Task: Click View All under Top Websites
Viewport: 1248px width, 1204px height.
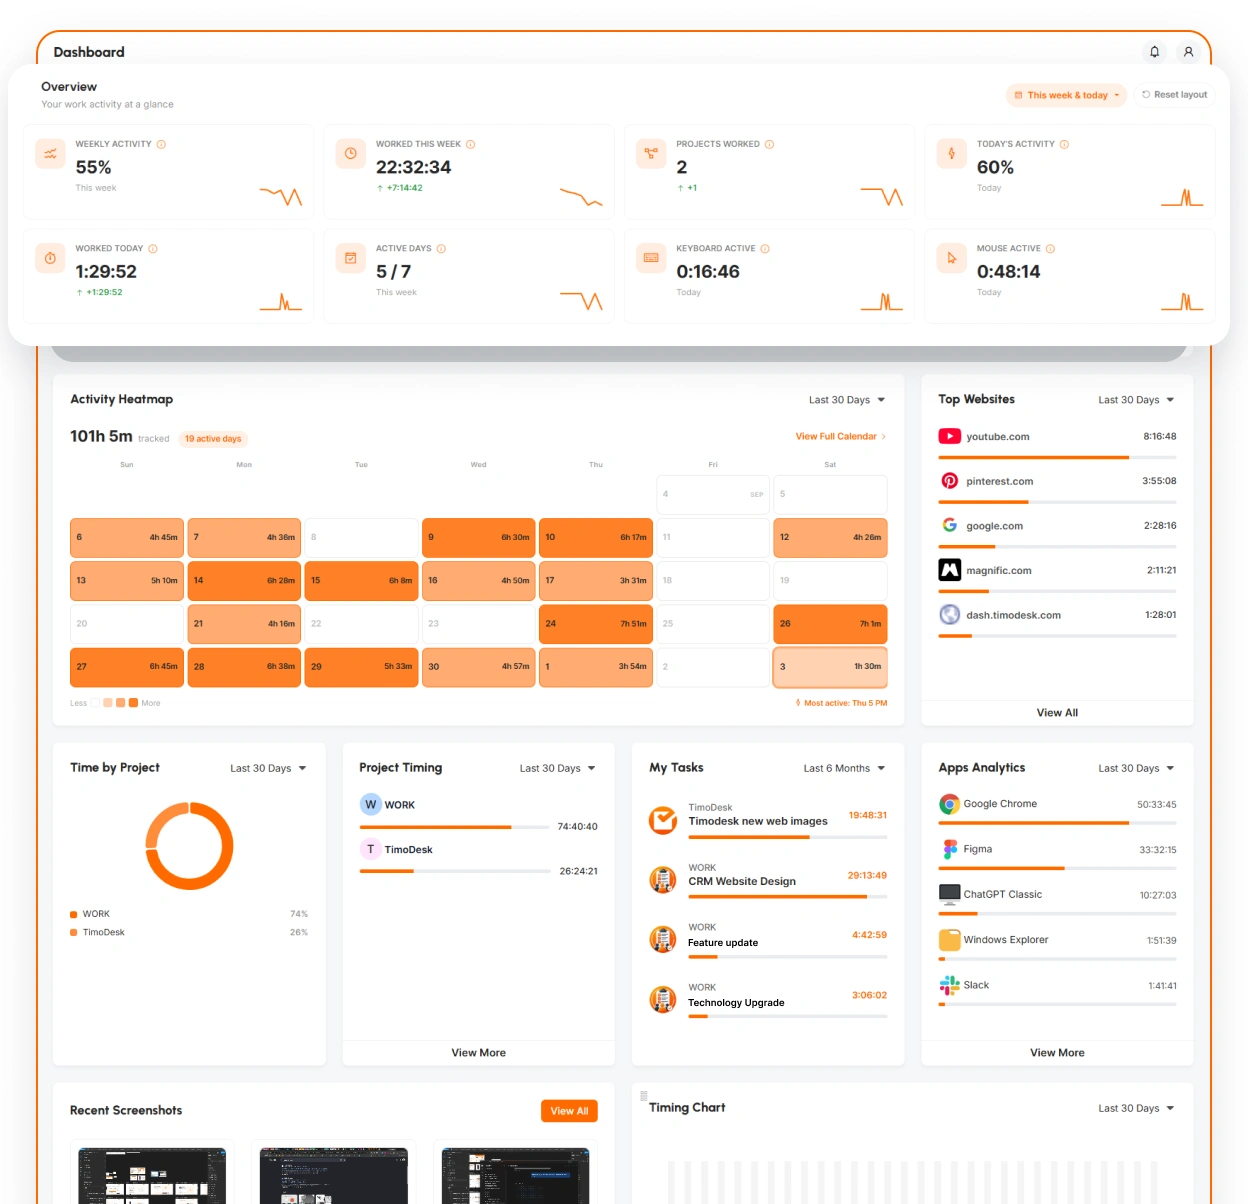Action: pyautogui.click(x=1057, y=713)
